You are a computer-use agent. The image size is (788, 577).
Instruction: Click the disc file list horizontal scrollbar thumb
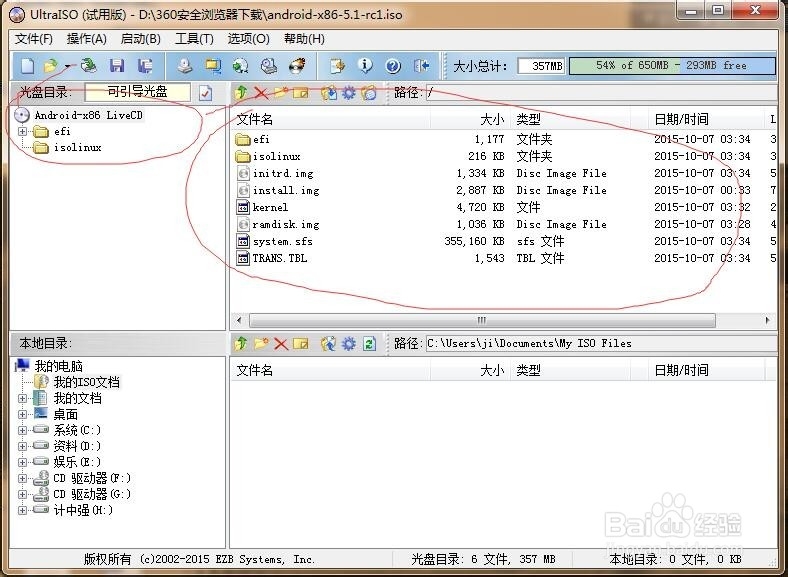482,320
